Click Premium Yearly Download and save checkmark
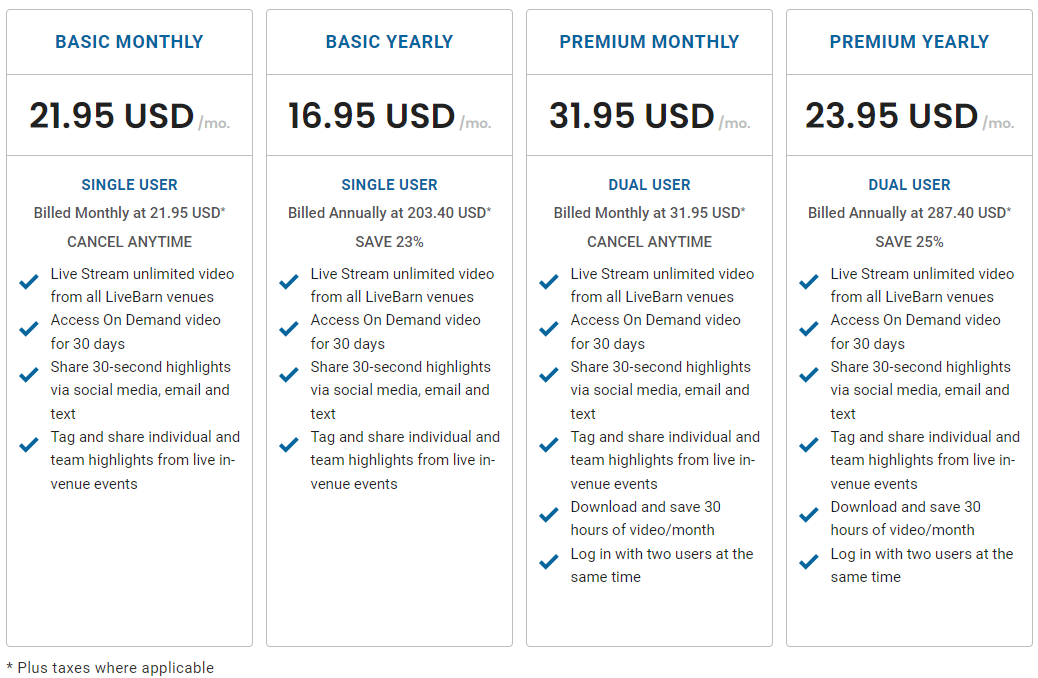1038x678 pixels. click(809, 515)
